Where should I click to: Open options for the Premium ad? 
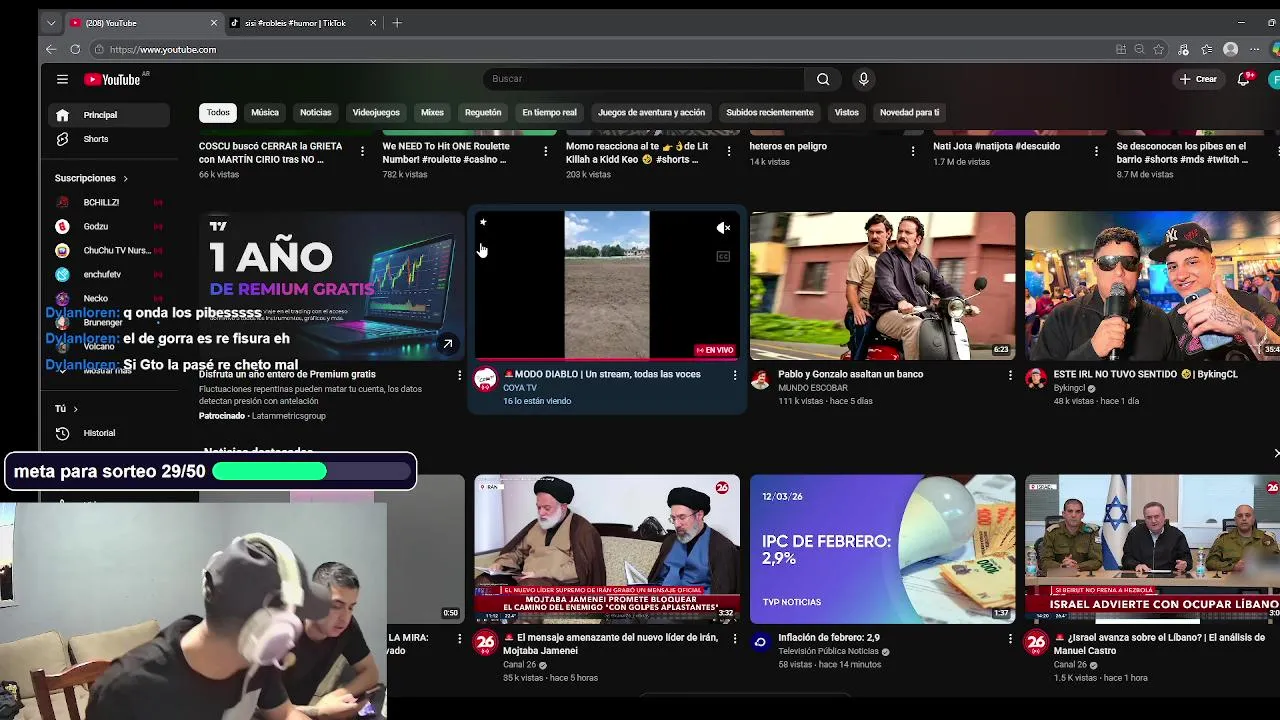[x=460, y=375]
